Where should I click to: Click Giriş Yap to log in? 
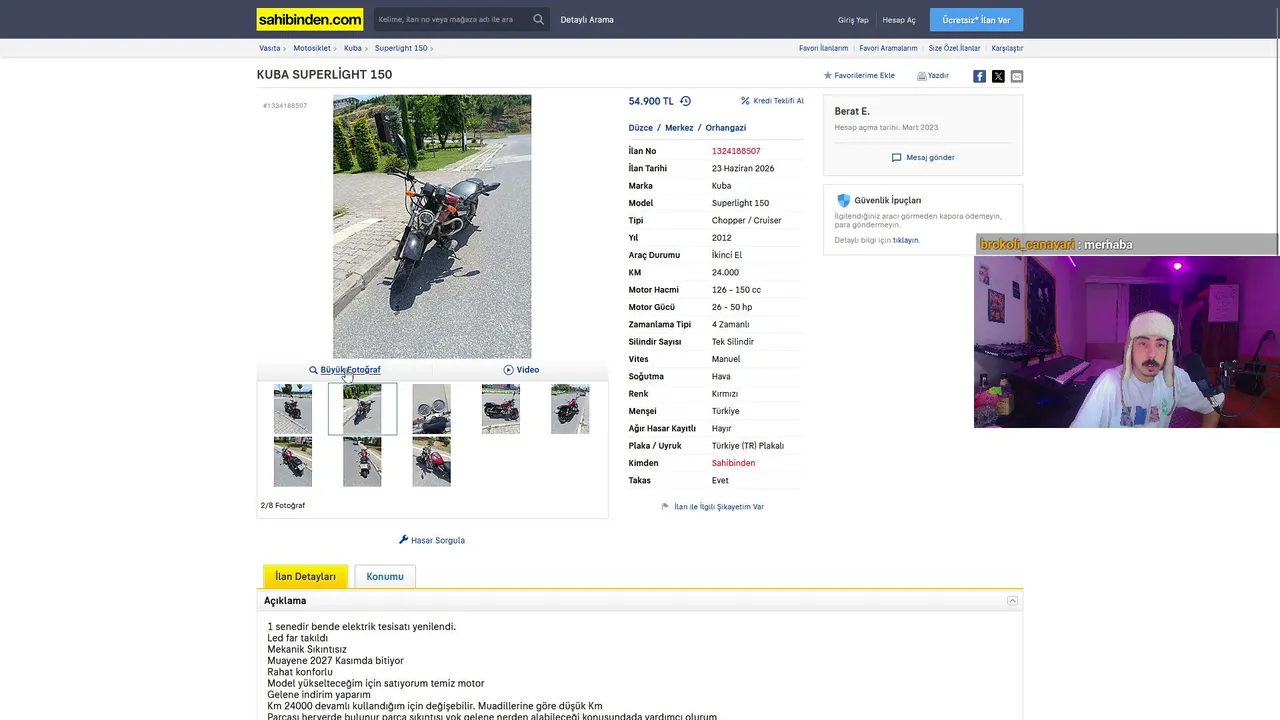pos(853,20)
